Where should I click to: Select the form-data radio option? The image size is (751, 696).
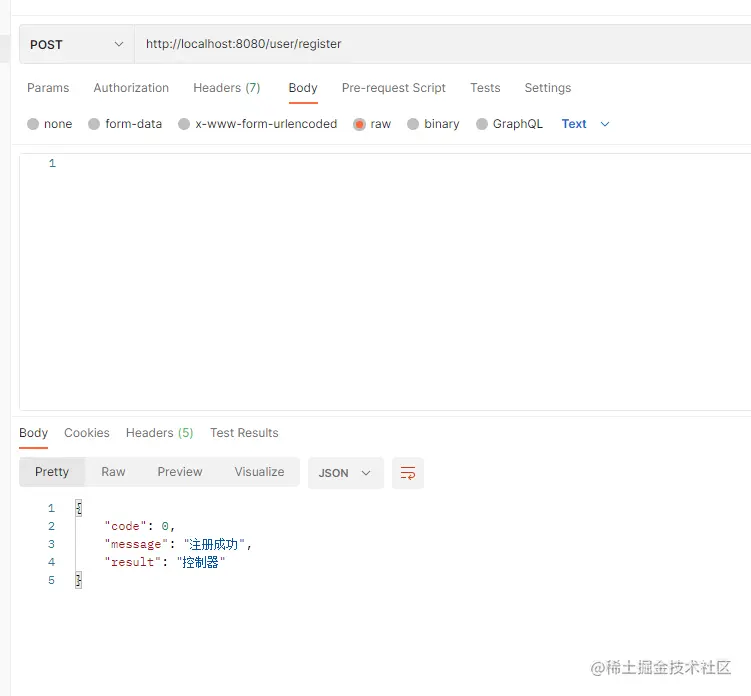click(95, 124)
